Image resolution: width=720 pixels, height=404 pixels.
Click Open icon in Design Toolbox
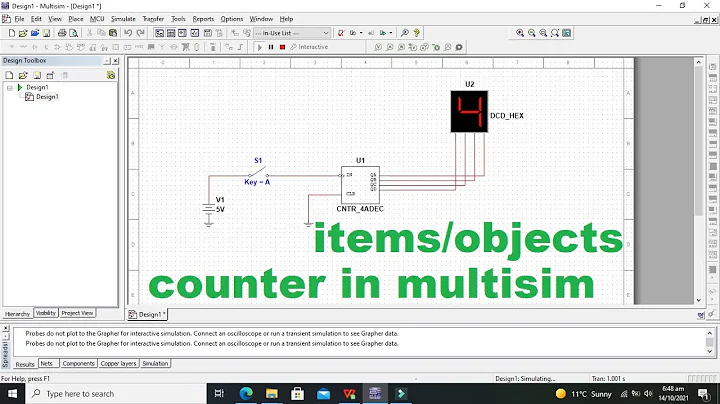pos(23,75)
